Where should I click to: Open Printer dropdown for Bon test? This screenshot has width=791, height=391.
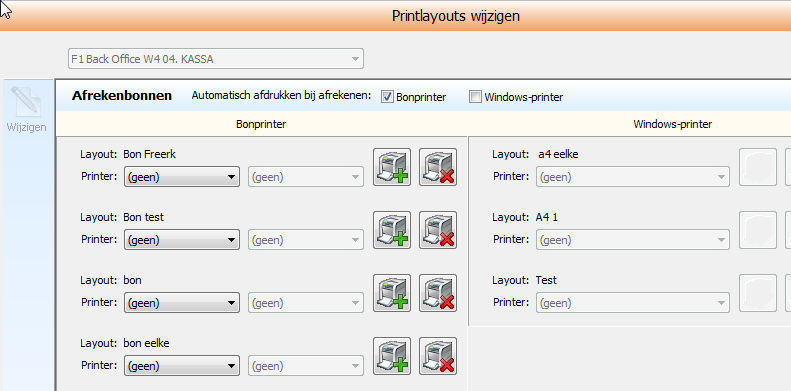[x=182, y=240]
